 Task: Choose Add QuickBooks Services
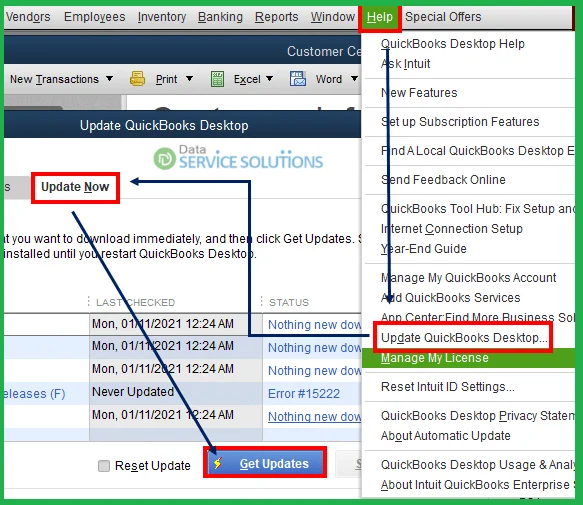click(x=450, y=298)
